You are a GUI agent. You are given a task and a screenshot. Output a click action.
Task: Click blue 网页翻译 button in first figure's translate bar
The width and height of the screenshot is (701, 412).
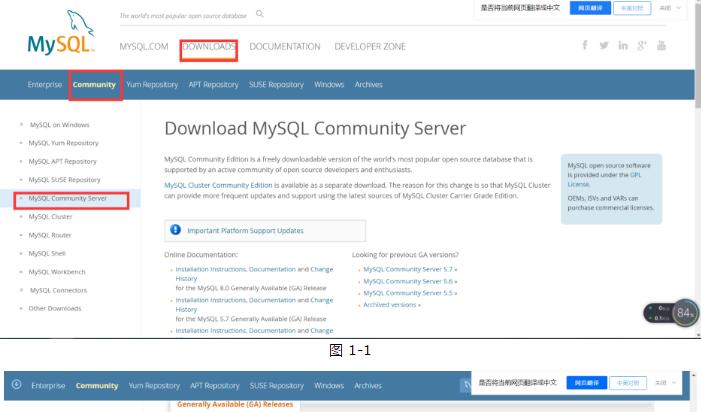pos(590,8)
